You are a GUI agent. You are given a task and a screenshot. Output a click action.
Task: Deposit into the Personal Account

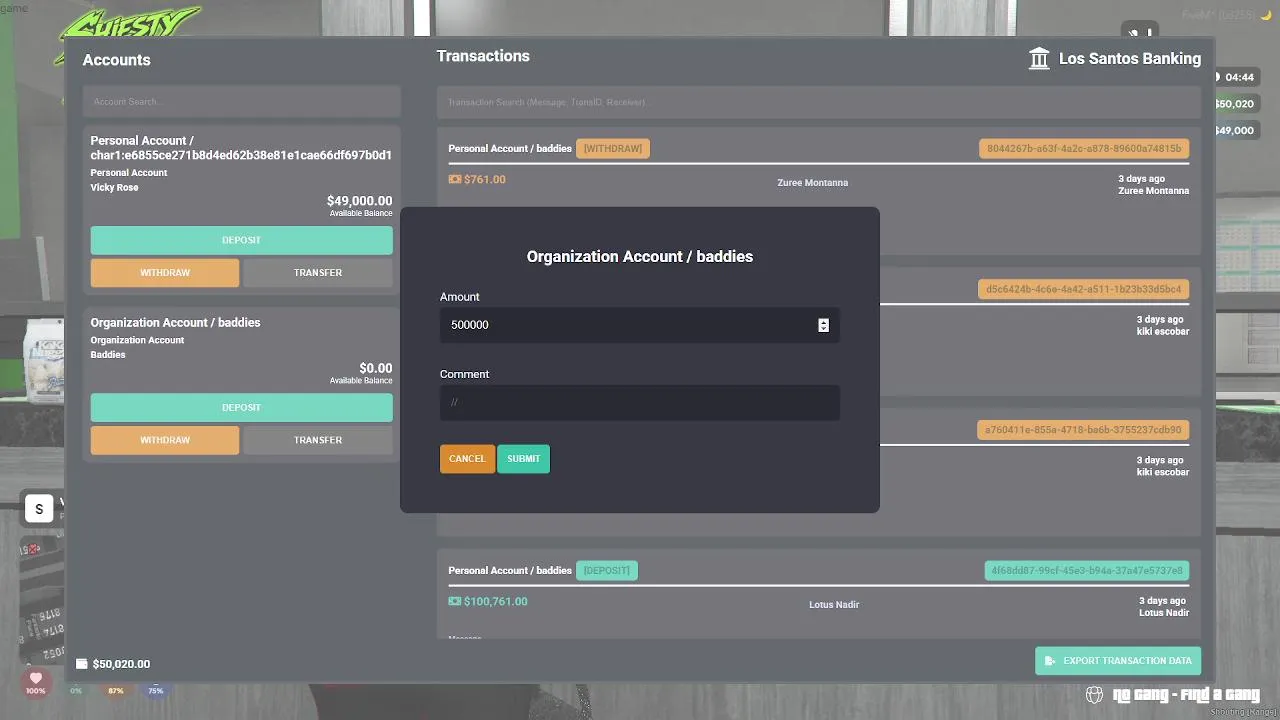click(x=241, y=240)
